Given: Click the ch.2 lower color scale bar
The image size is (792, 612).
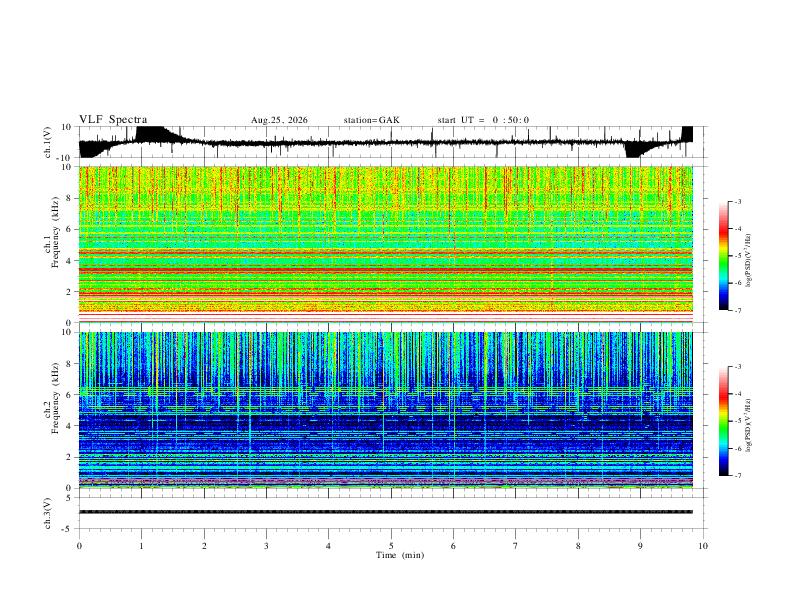Looking at the screenshot, I should click(x=723, y=421).
